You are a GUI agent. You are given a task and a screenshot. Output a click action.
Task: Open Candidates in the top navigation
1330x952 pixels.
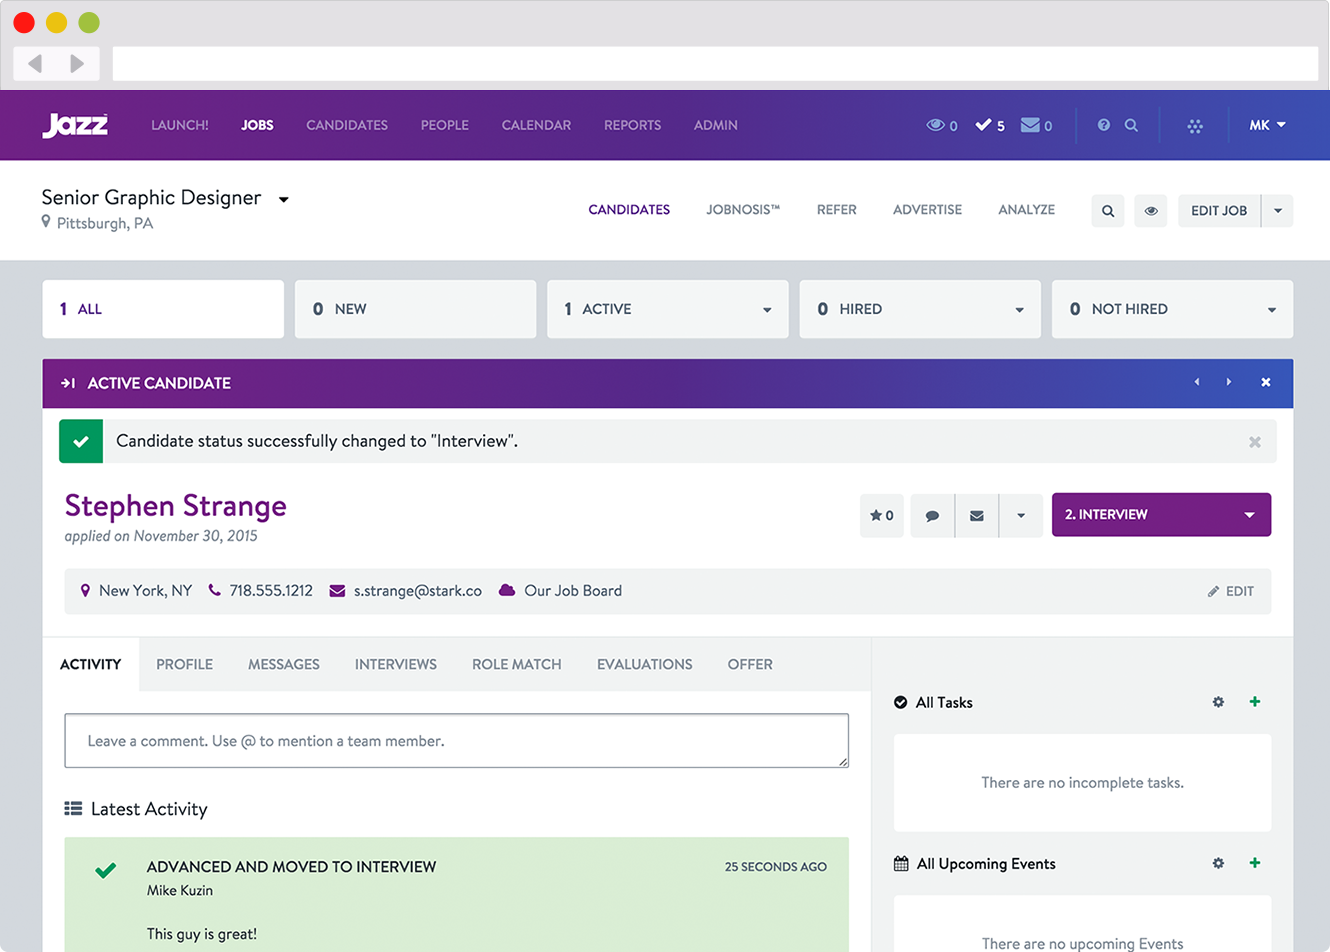coord(347,125)
